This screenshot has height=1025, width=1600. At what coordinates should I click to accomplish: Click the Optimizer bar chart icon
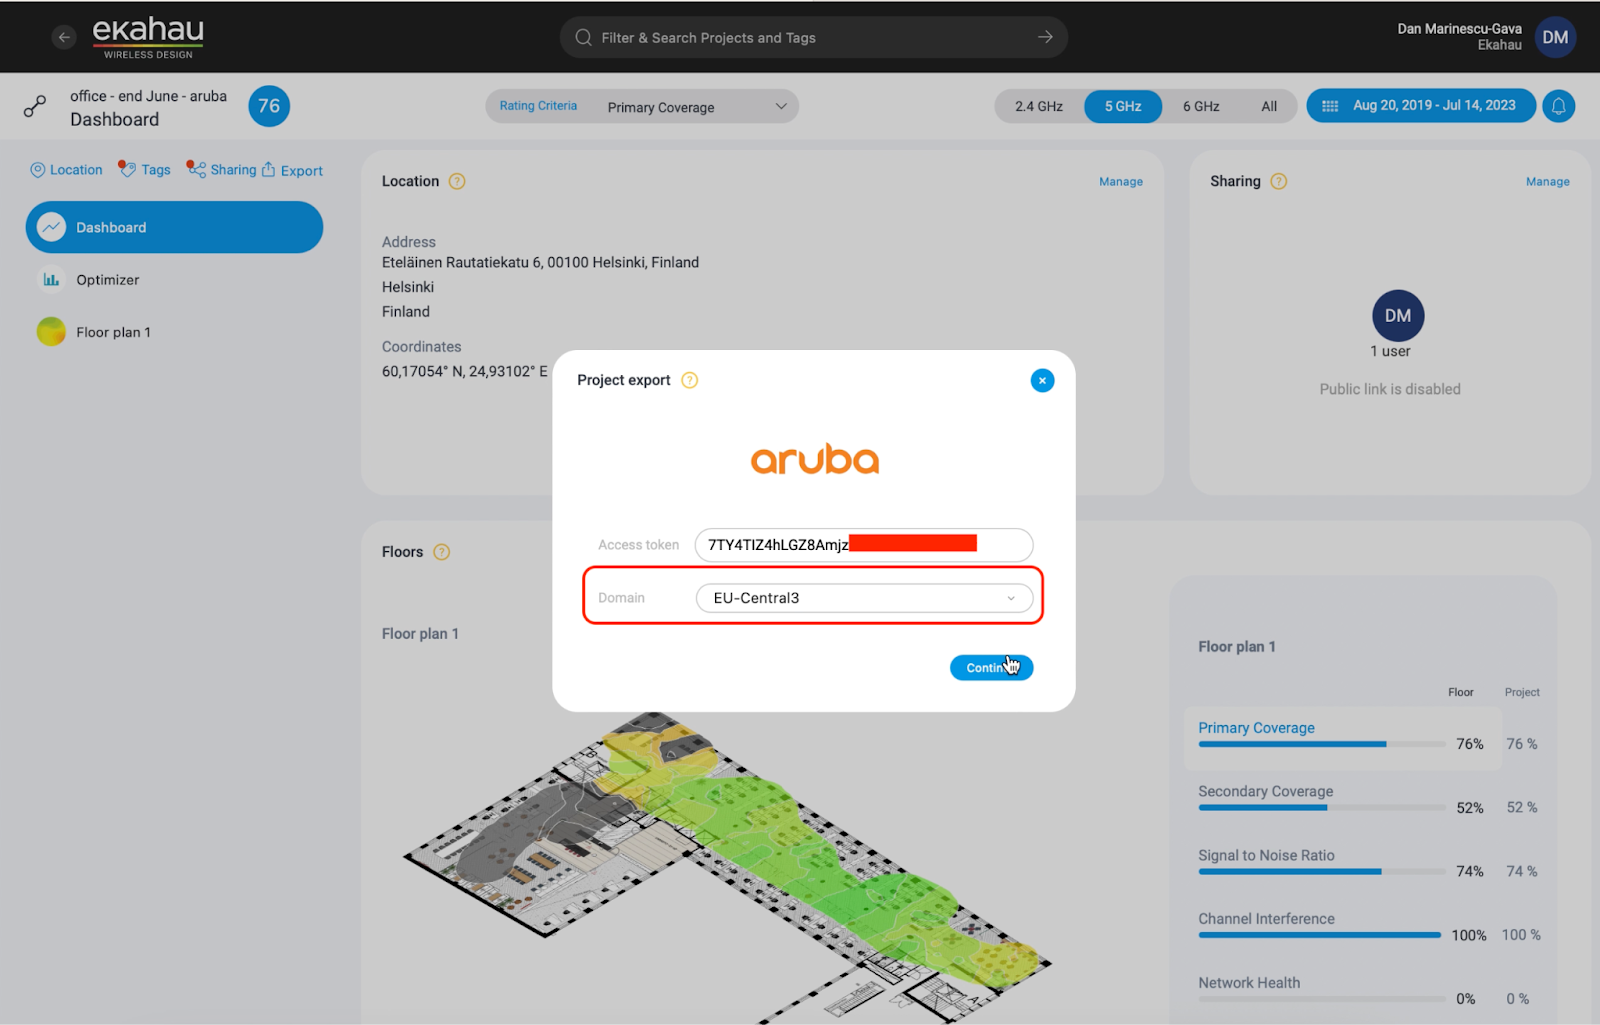[x=51, y=280]
